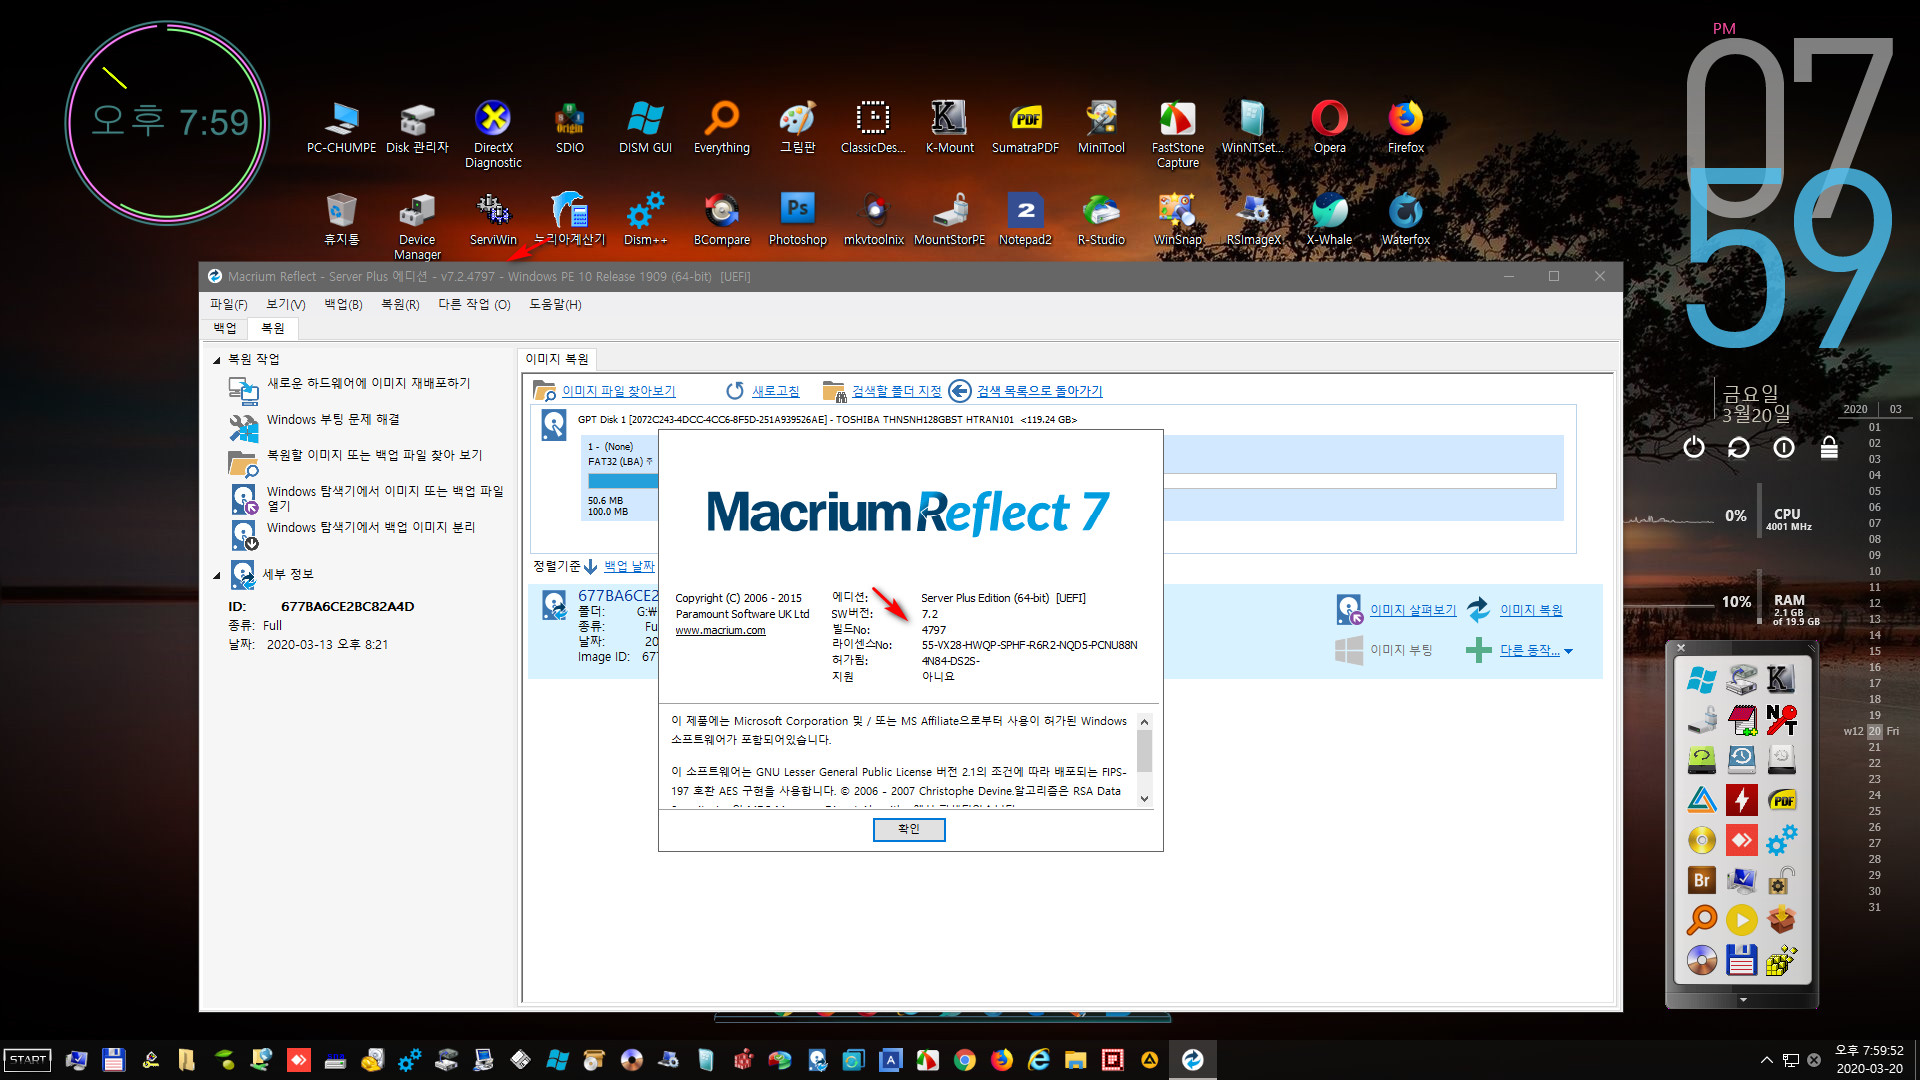
Task: Launch Disk 관리자 desktop shortcut
Action: click(x=417, y=128)
